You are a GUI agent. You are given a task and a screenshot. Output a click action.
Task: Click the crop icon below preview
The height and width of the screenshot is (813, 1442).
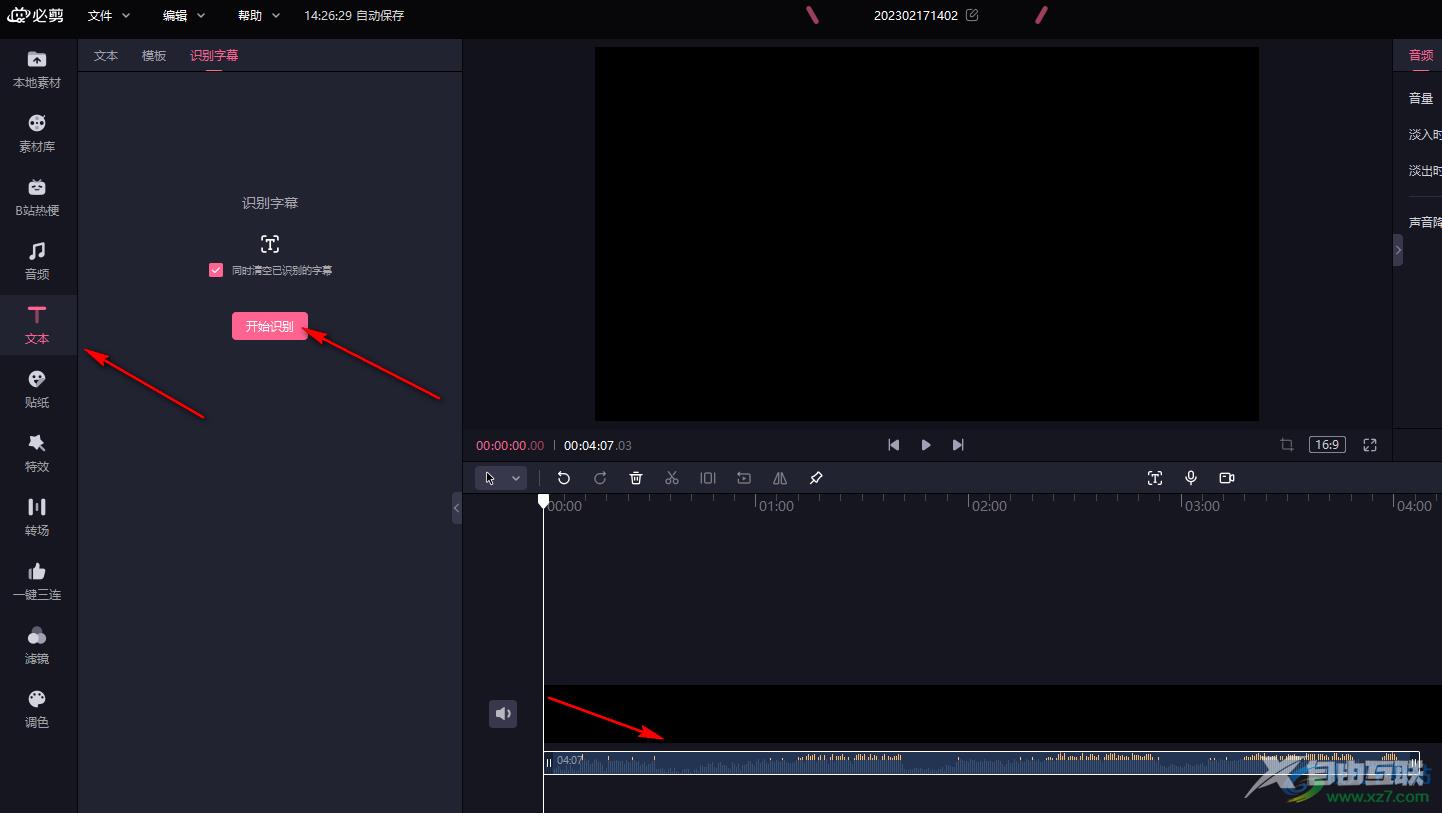[x=1287, y=445]
